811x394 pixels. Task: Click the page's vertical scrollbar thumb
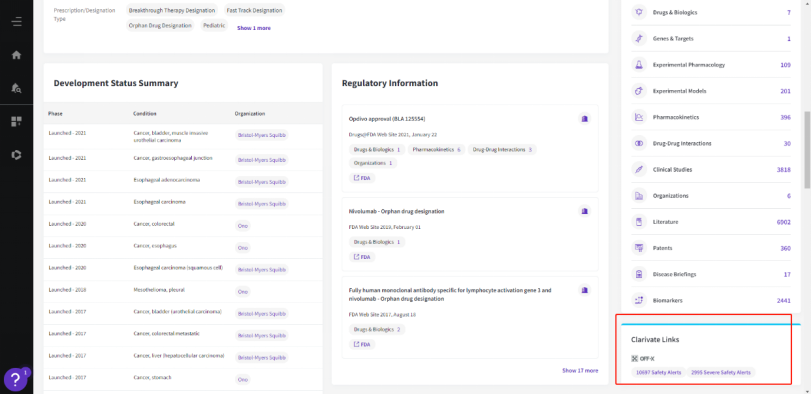[x=807, y=150]
